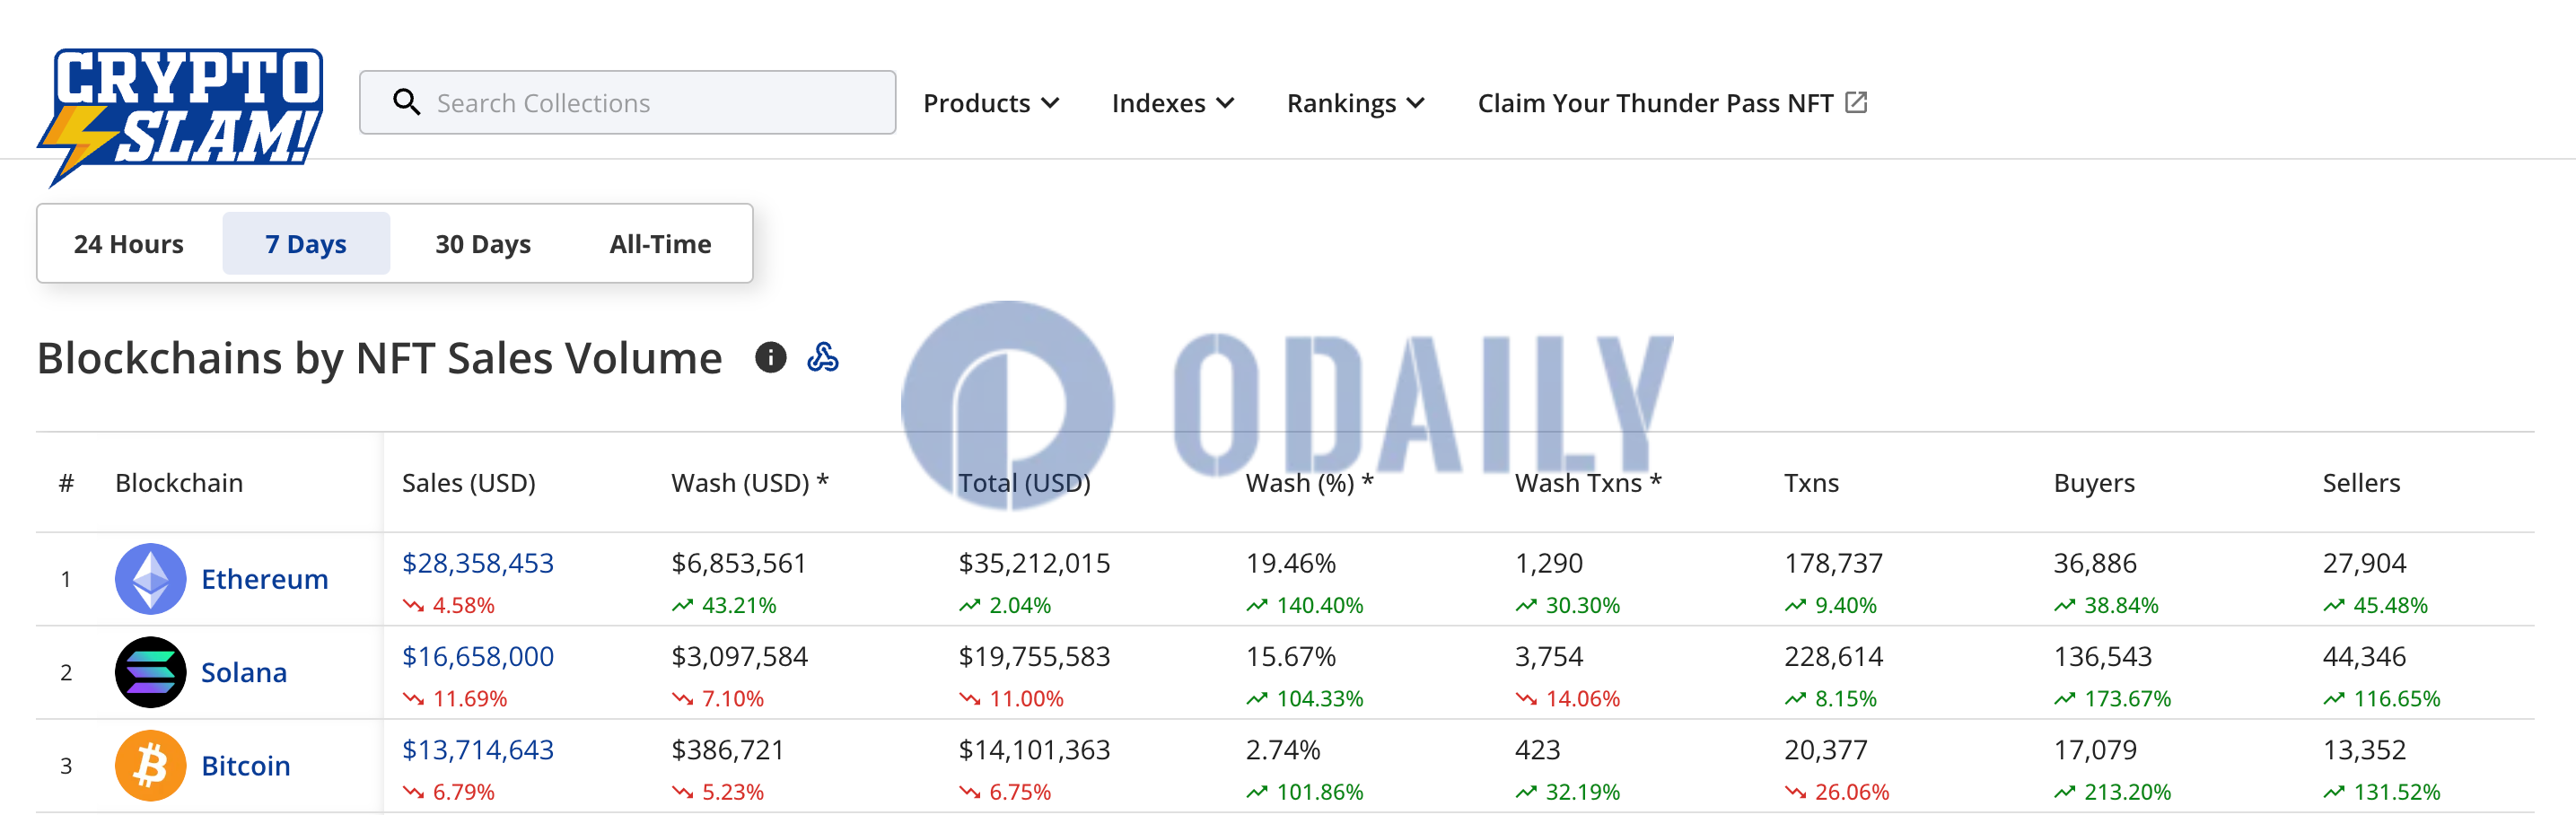The image size is (2576, 815).
Task: Click Ethereum txns value 178,737
Action: (x=1834, y=563)
